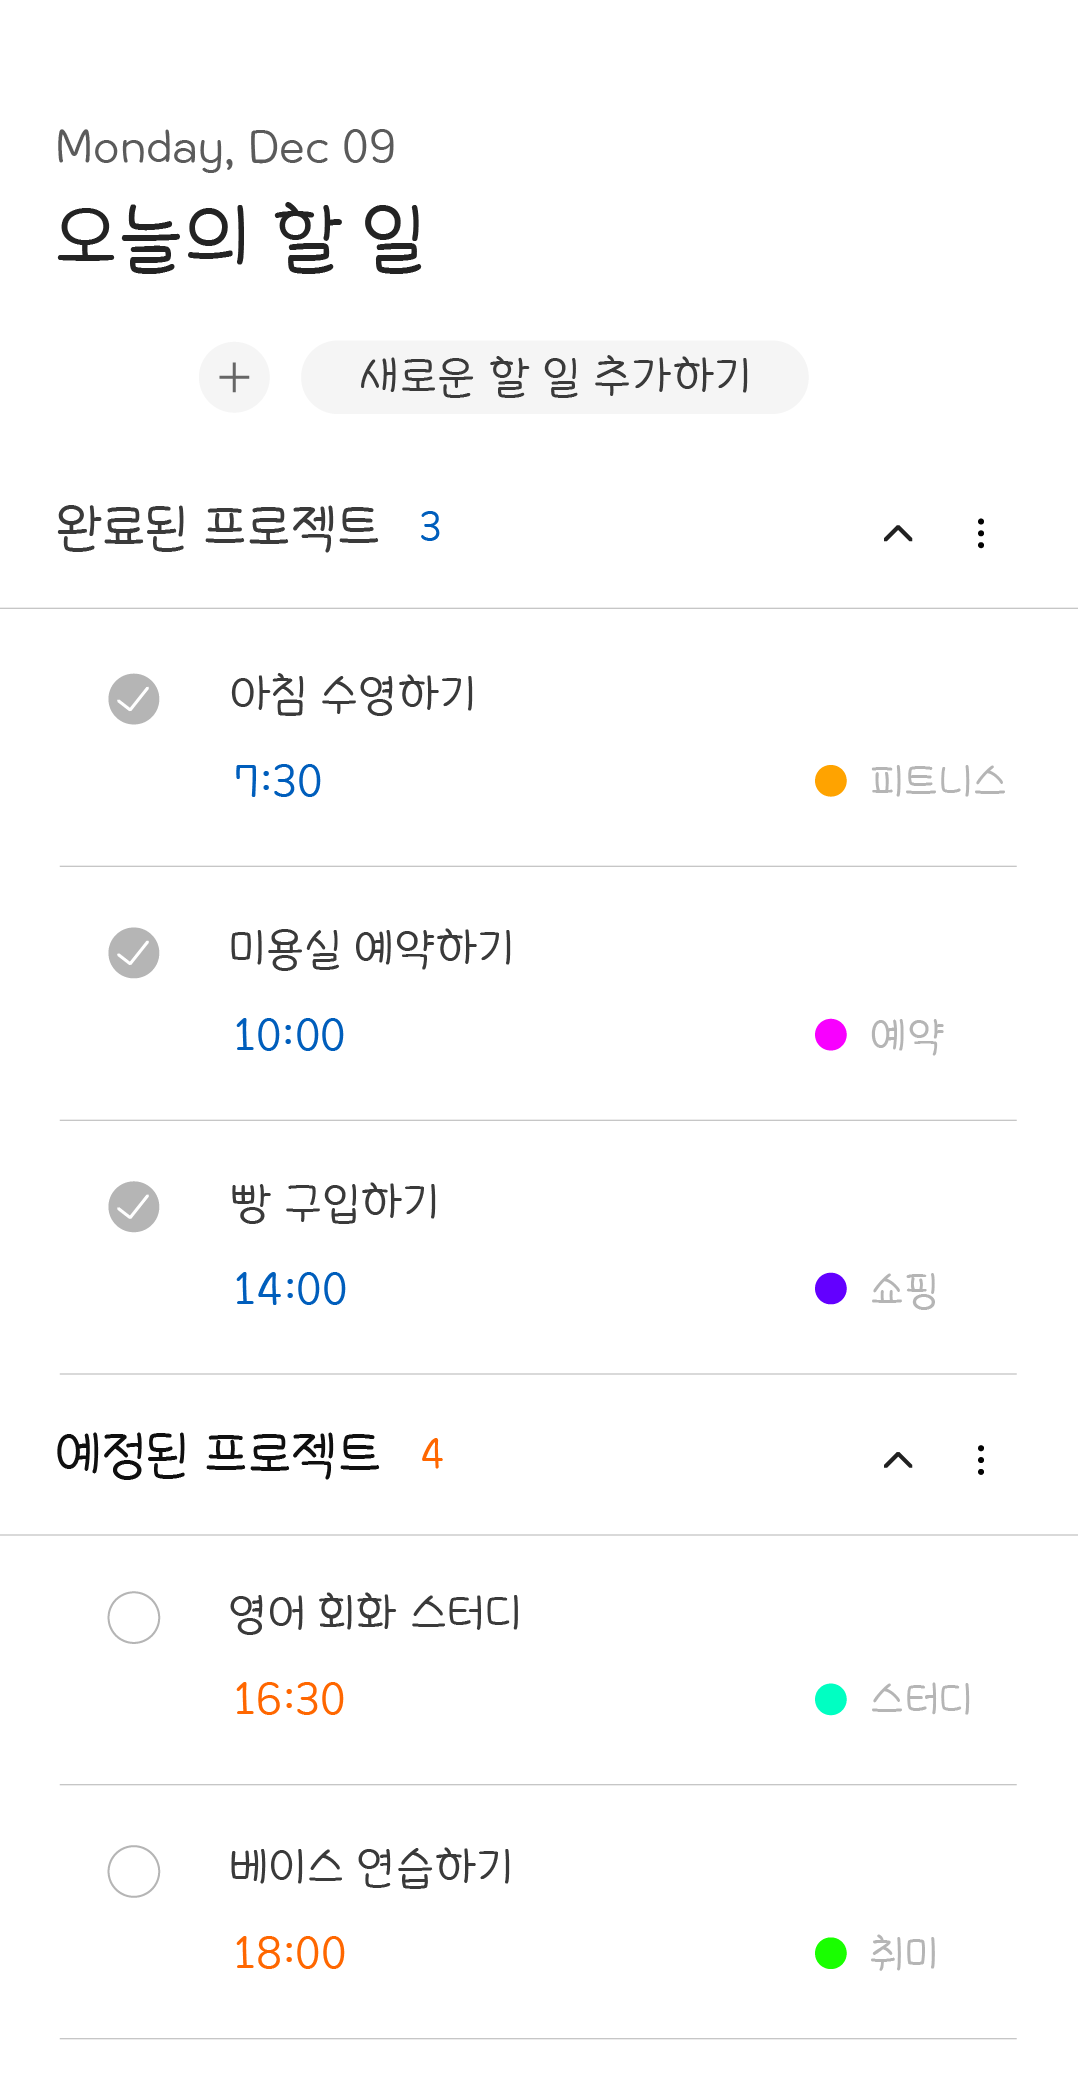1080x2075 pixels.
Task: Collapse the 예정된 프로젝트 section
Action: click(x=898, y=1460)
